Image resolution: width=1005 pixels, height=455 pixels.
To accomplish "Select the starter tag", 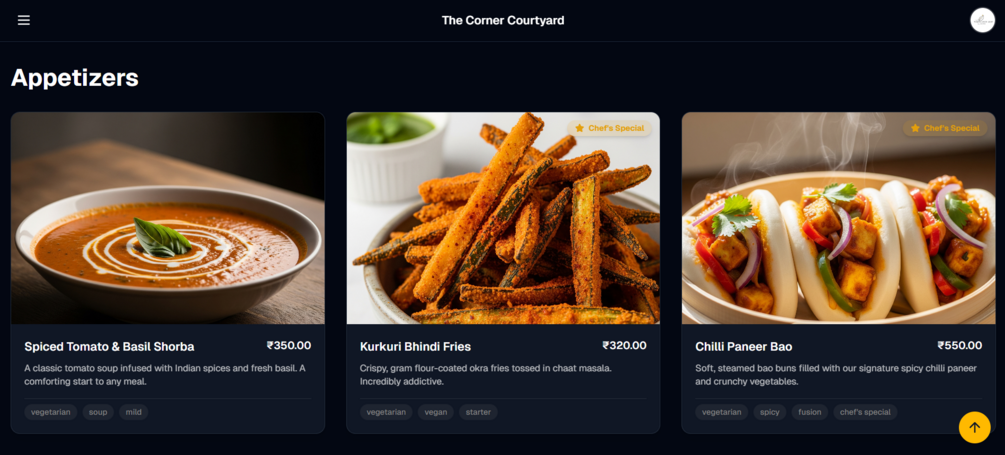I will pyautogui.click(x=478, y=412).
